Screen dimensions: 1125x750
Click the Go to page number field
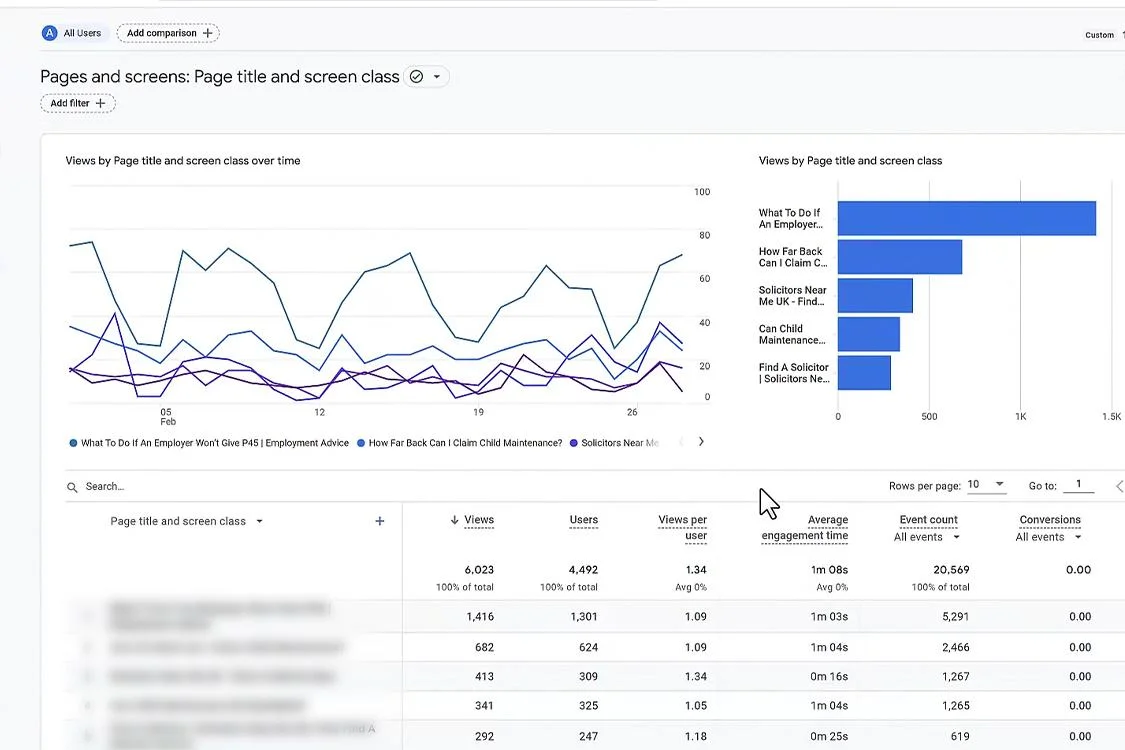point(1078,485)
